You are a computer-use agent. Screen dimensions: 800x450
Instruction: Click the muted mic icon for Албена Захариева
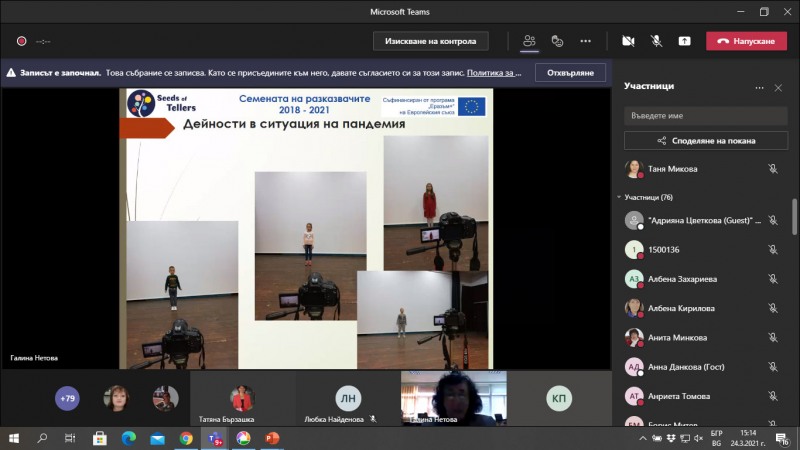773,279
